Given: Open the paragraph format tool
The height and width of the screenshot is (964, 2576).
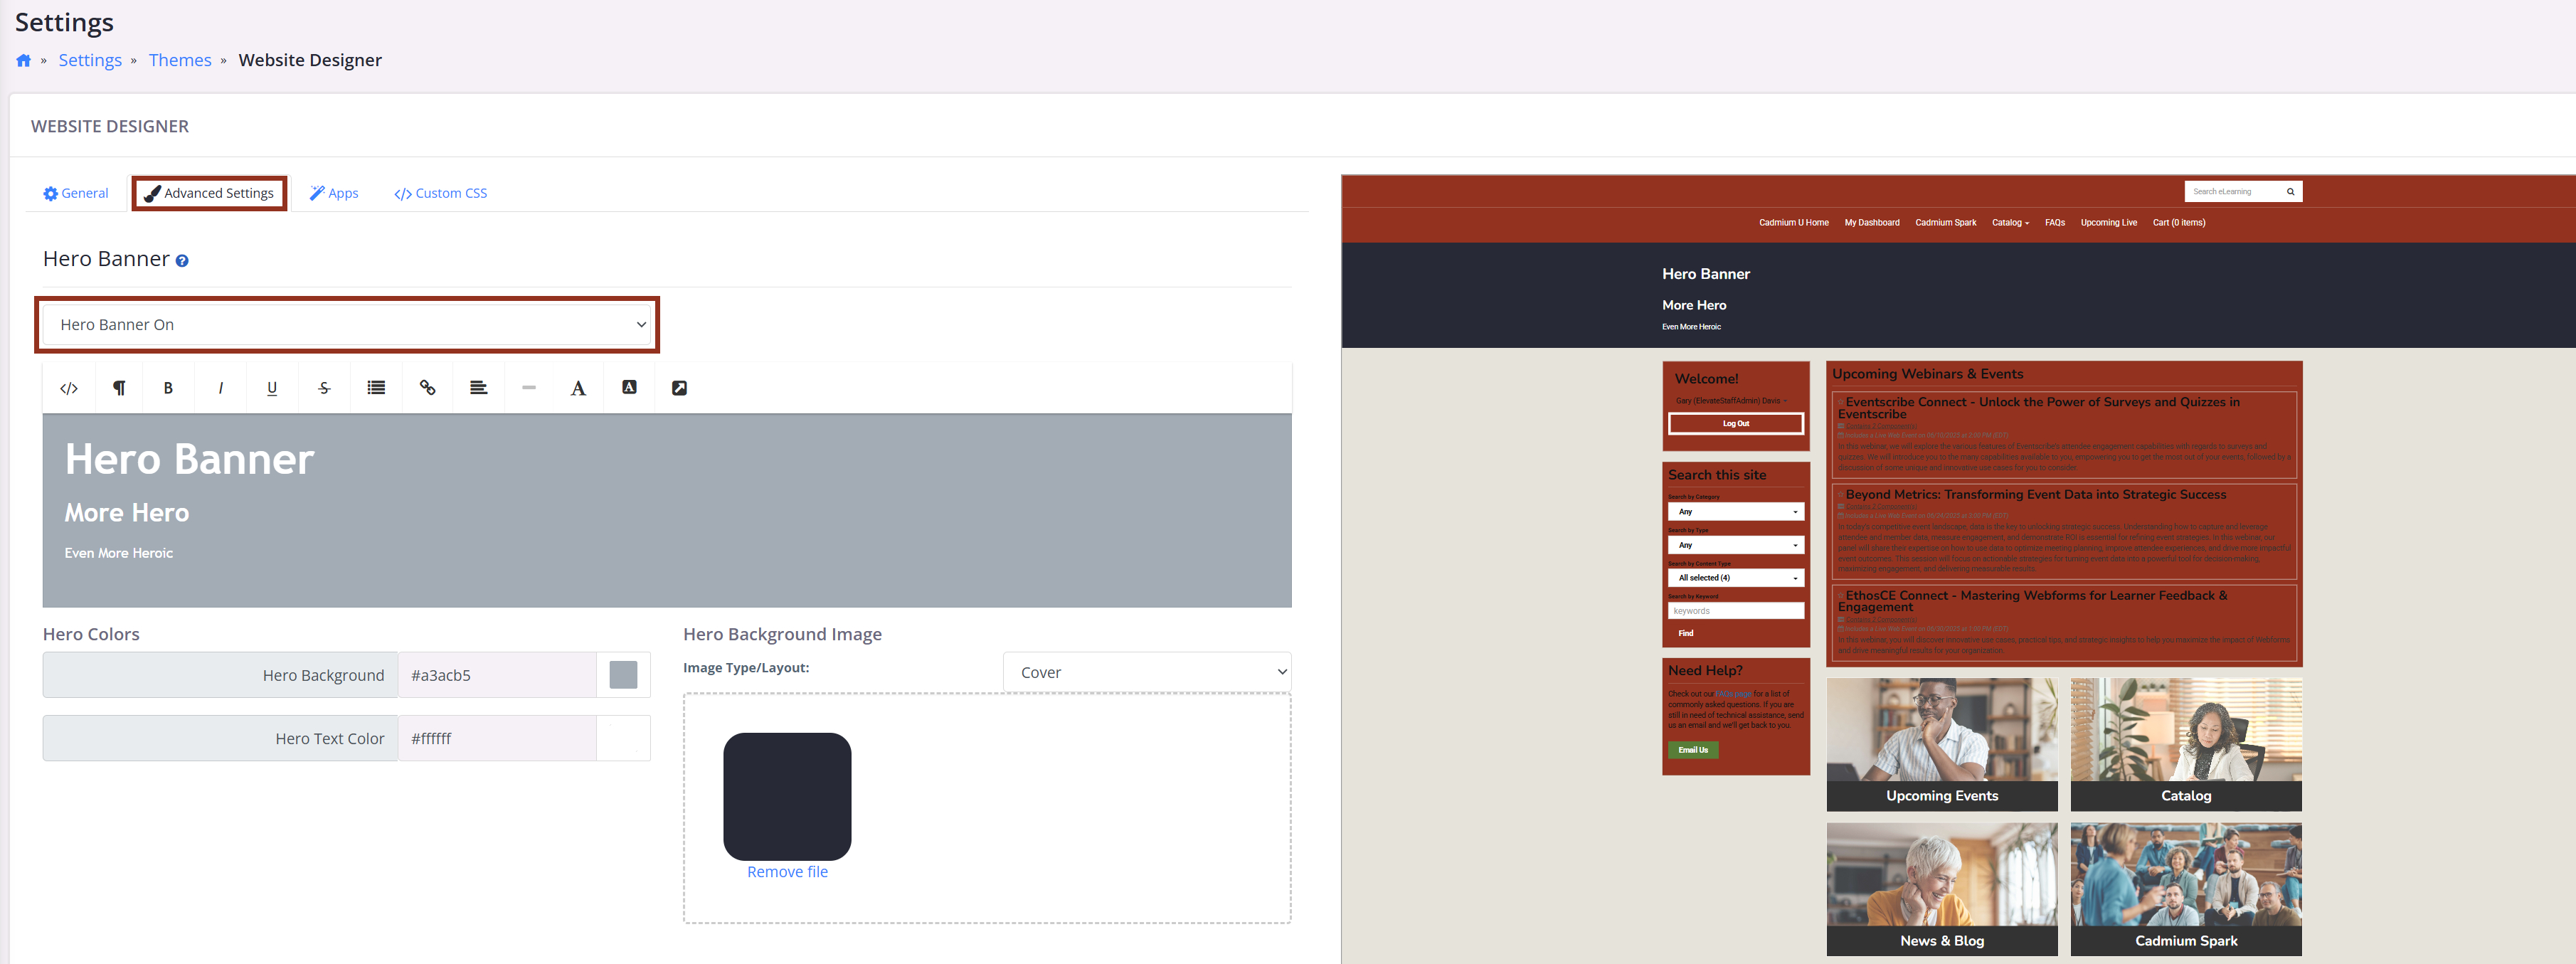Looking at the screenshot, I should tap(119, 388).
